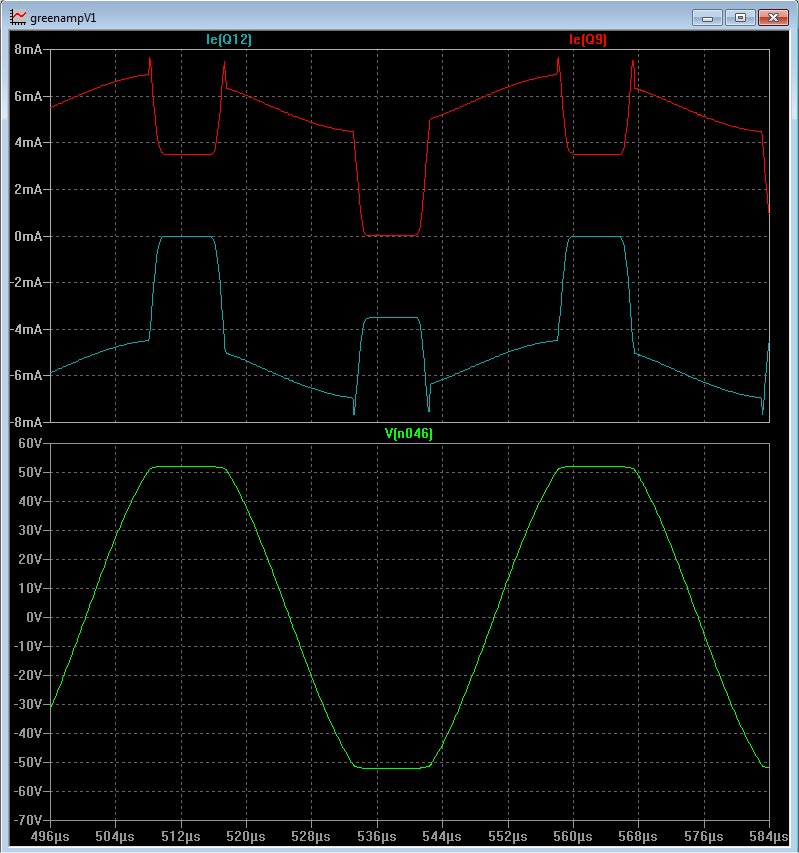Click the 50V axis label
The width and height of the screenshot is (799, 853).
(x=30, y=472)
